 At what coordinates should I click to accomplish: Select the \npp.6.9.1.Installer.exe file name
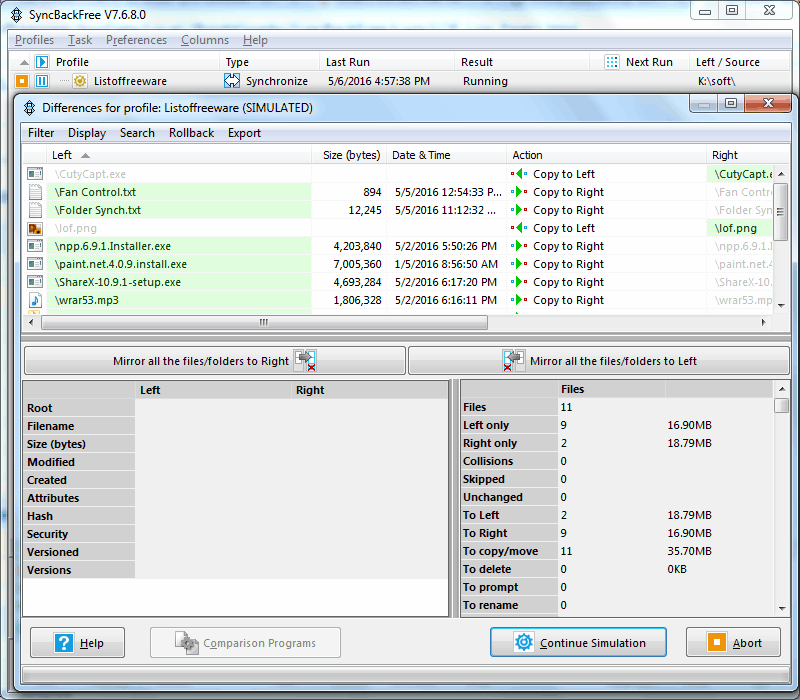pos(112,246)
